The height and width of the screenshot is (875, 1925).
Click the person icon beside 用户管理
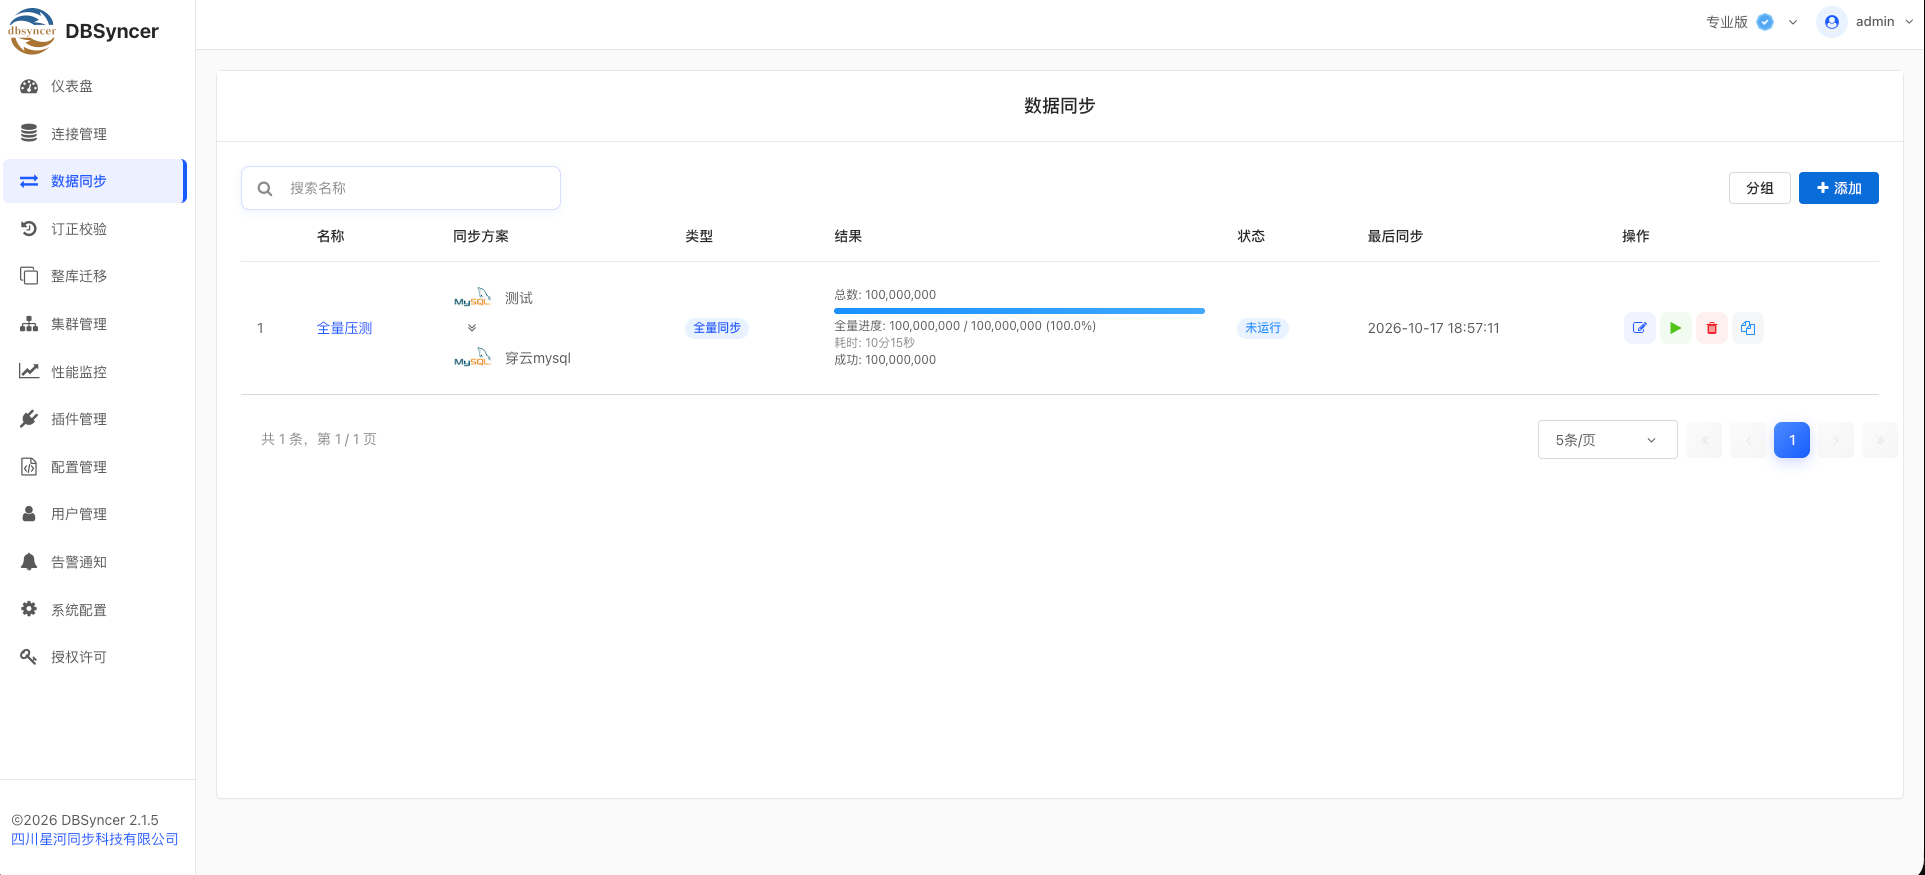29,514
